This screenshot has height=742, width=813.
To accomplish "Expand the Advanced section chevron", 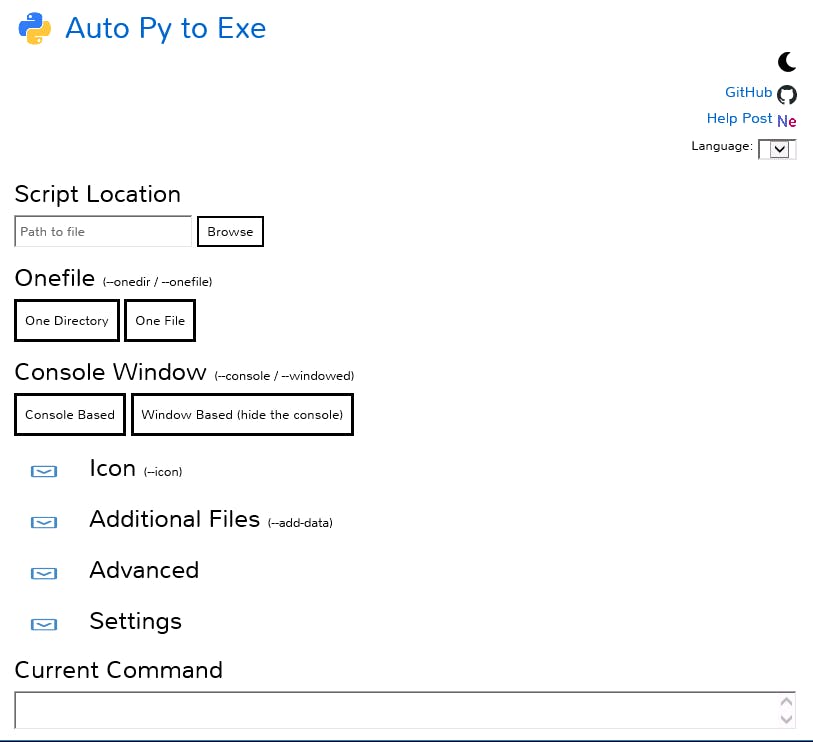I will click(x=44, y=573).
